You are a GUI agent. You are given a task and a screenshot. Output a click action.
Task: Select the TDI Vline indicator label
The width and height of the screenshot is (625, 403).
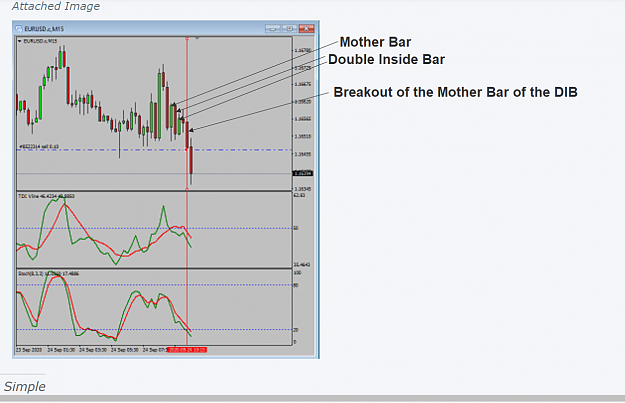pos(46,196)
